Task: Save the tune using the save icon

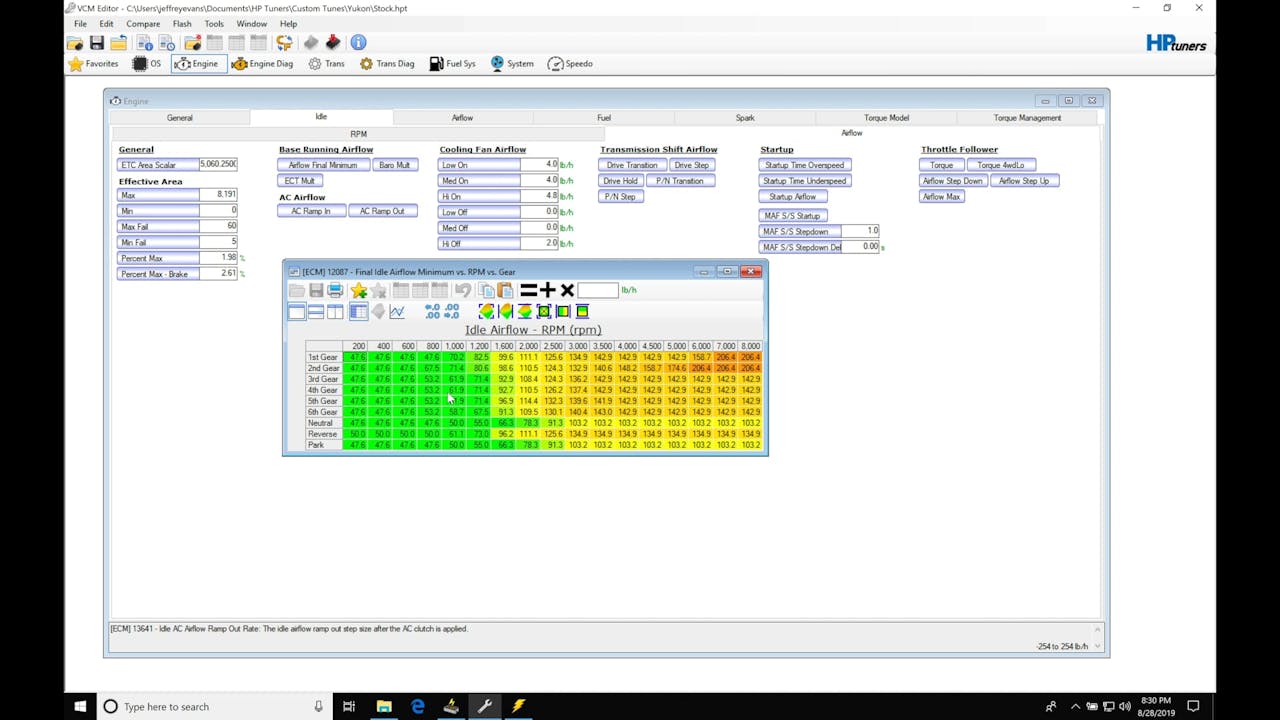Action: (95, 42)
